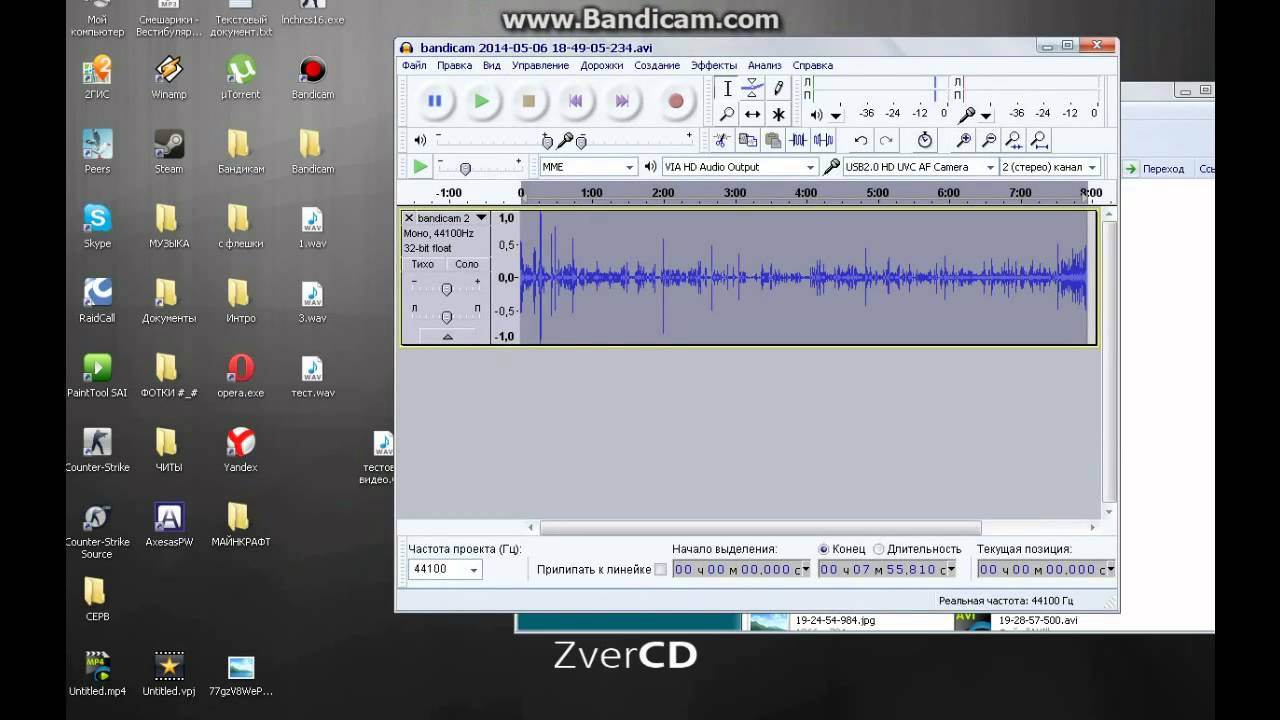Copy the selection with Copy icon
The height and width of the screenshot is (720, 1280).
click(747, 140)
